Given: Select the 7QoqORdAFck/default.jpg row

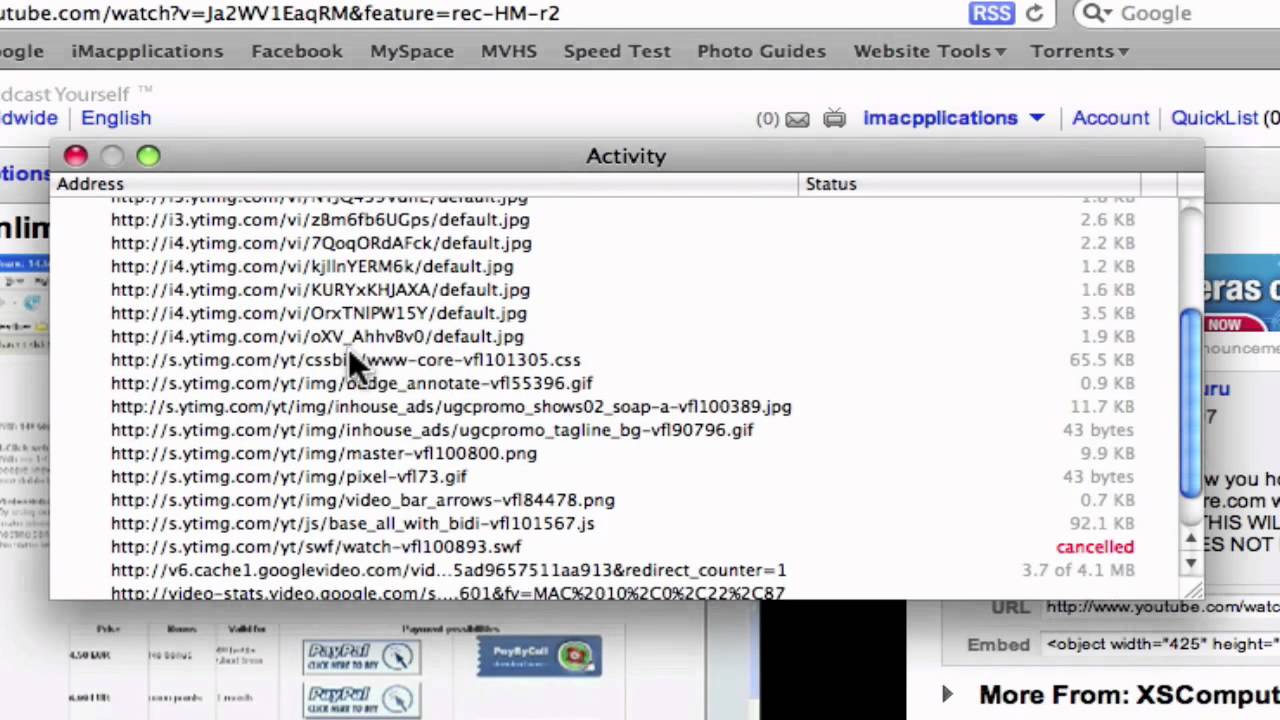Looking at the screenshot, I should tap(615, 243).
